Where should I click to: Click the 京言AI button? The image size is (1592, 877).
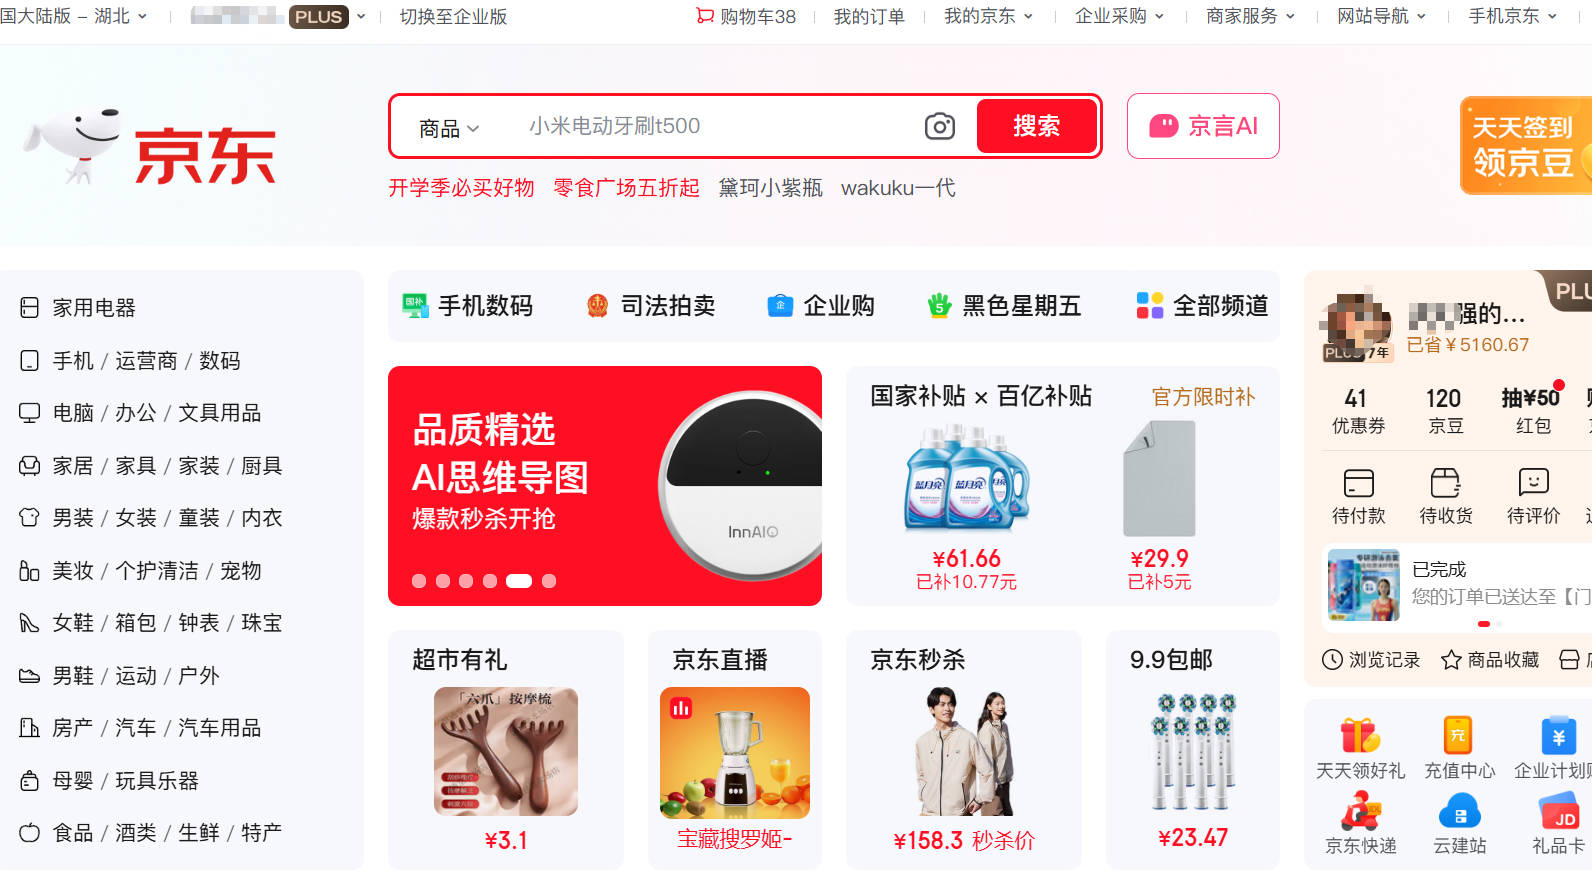pyautogui.click(x=1203, y=126)
